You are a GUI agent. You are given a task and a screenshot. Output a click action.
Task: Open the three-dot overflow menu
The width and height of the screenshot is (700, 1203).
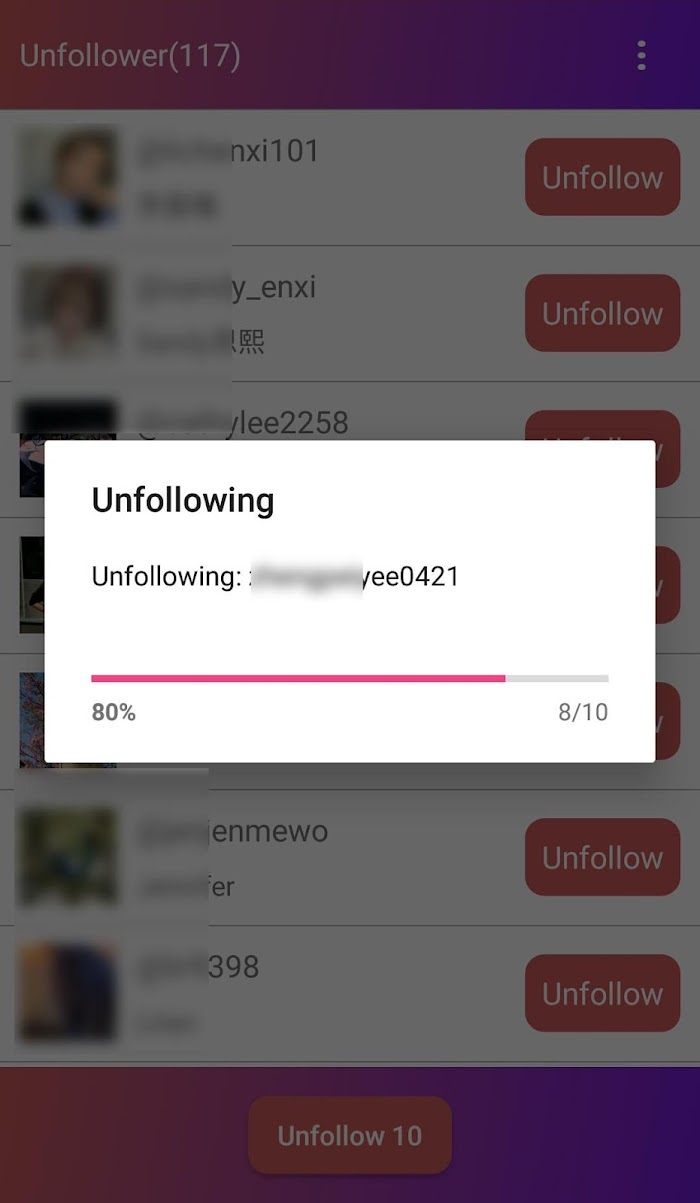coord(641,55)
